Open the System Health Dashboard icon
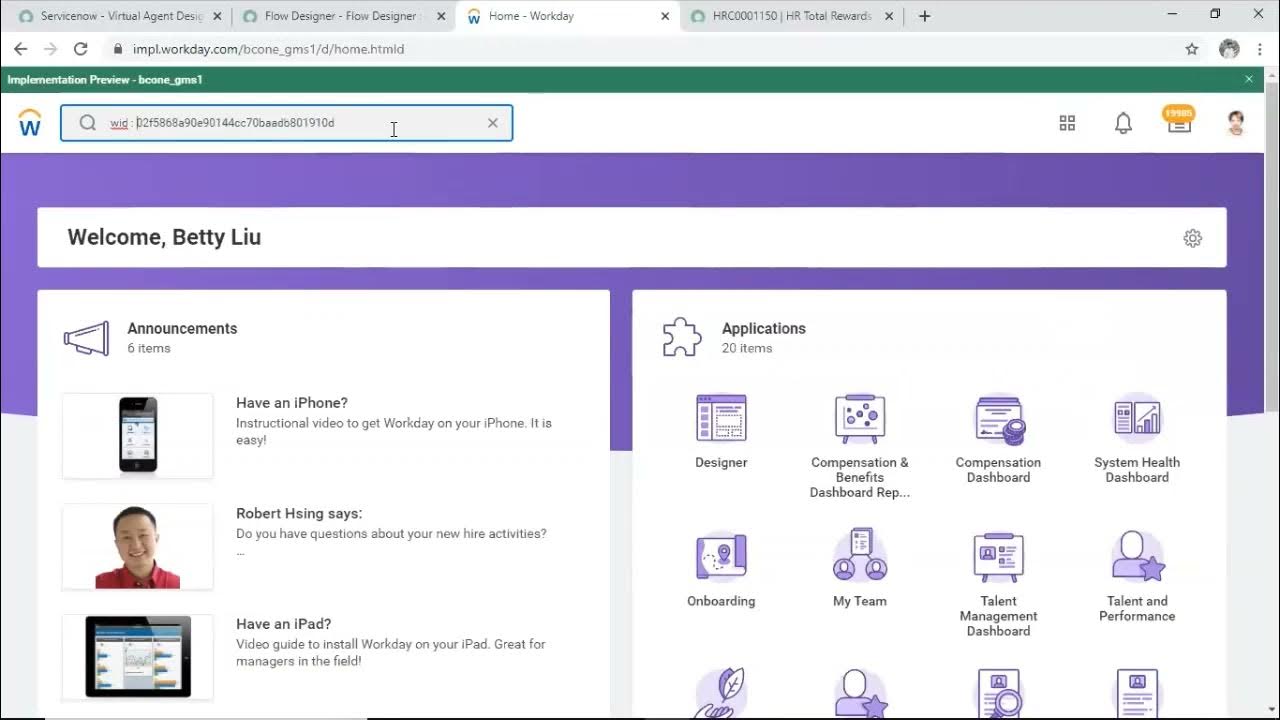The image size is (1280, 720). 1137,418
